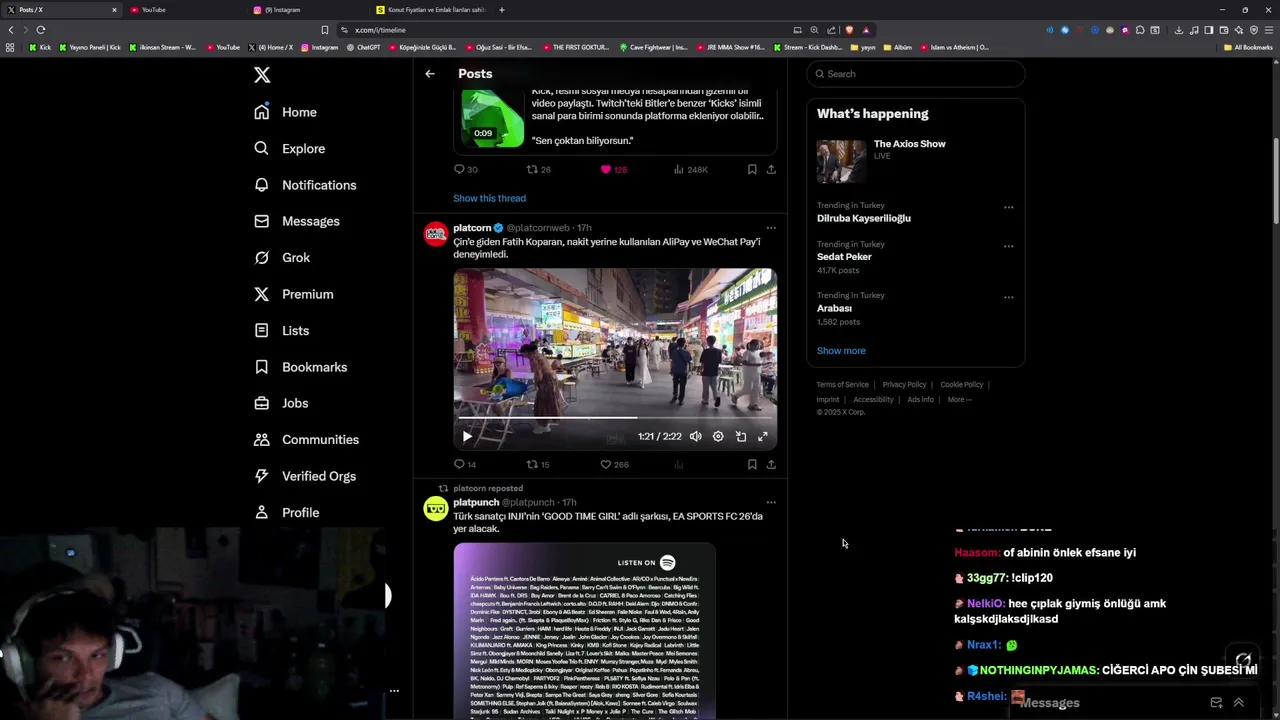Image resolution: width=1280 pixels, height=720 pixels.
Task: Open the platpunch profile avatar
Action: pos(436,510)
